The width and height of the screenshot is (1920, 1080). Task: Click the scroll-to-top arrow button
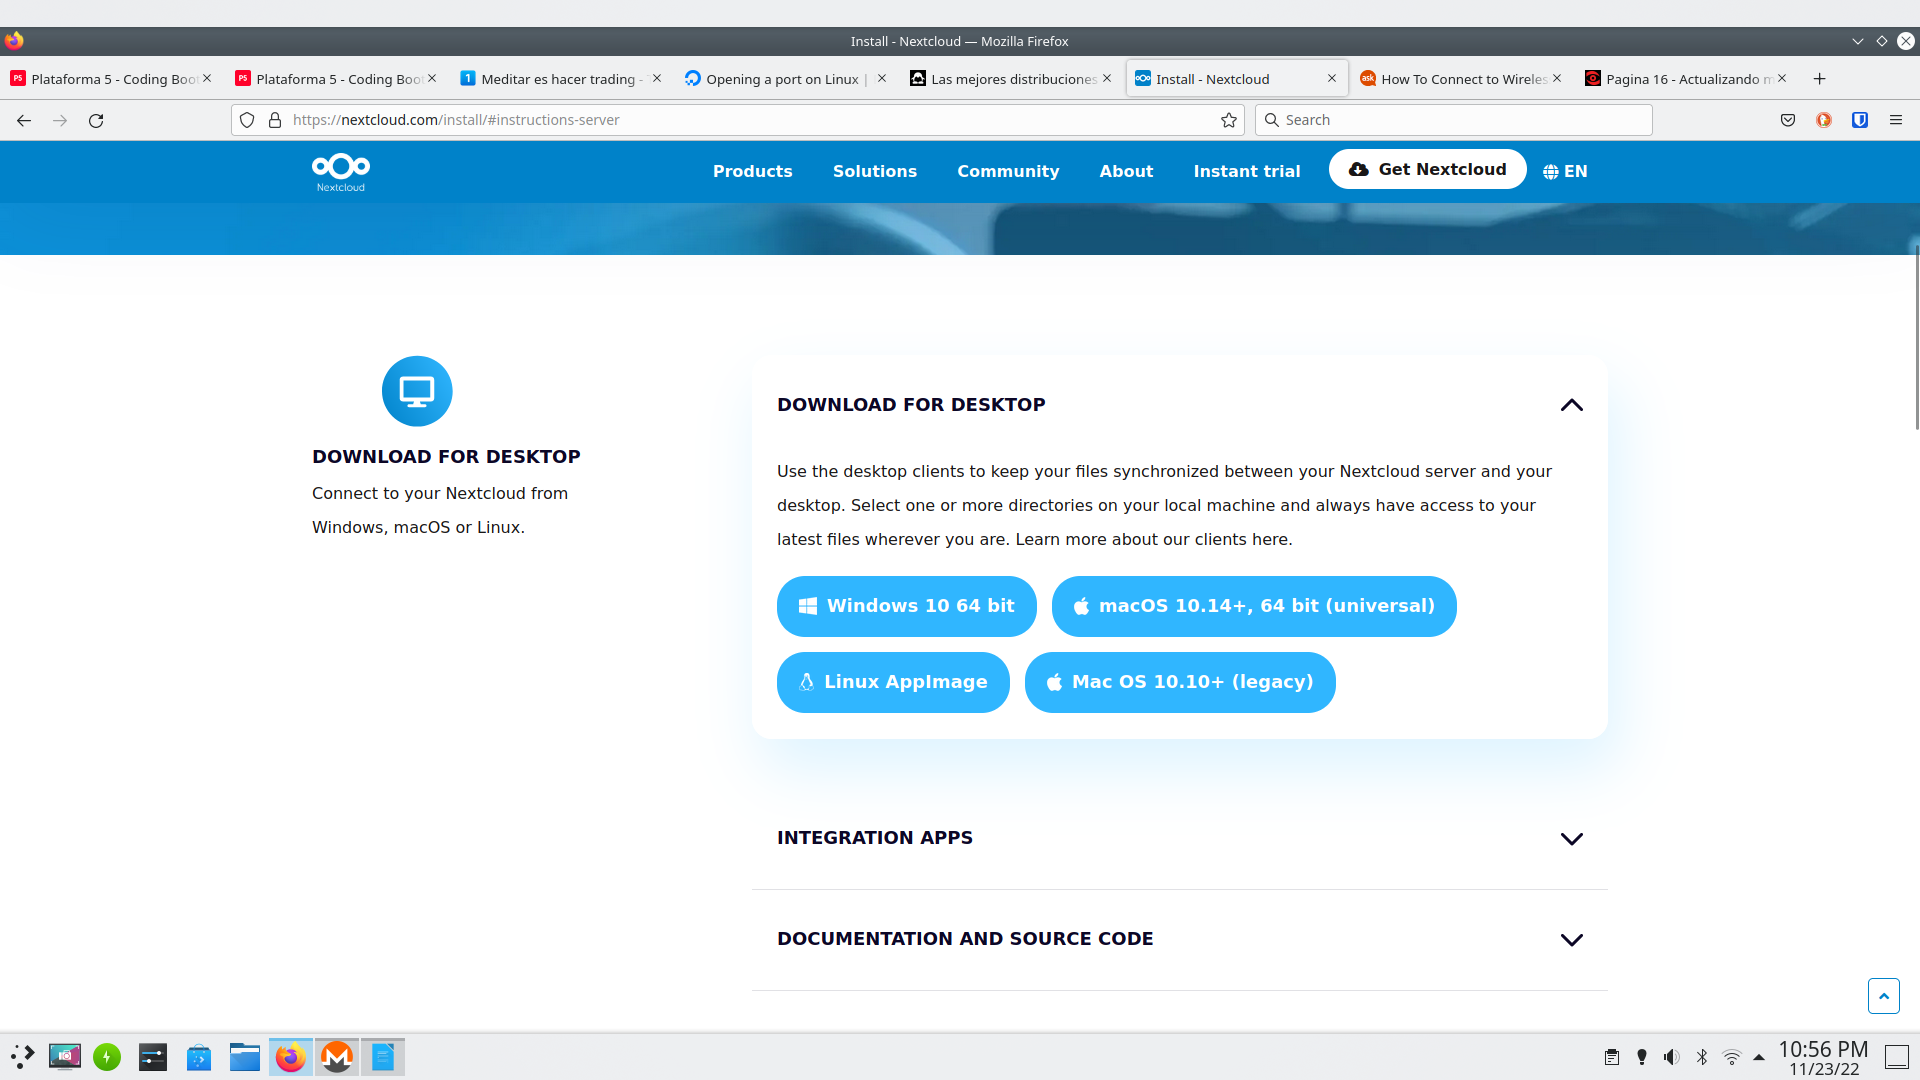tap(1883, 996)
